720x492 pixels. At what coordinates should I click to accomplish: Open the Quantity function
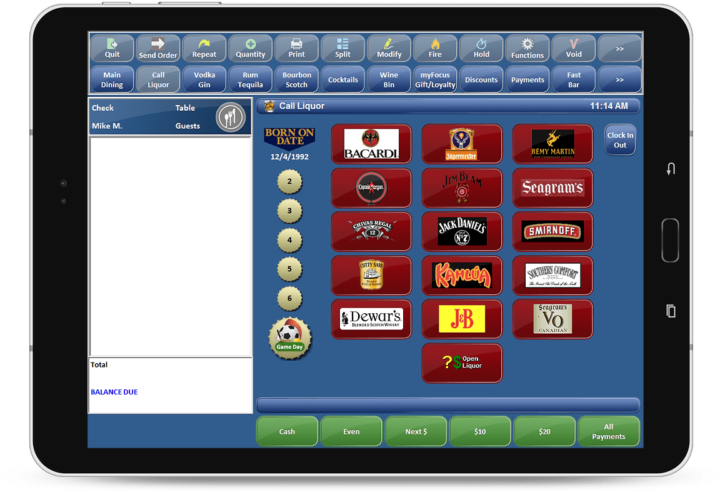coord(250,49)
